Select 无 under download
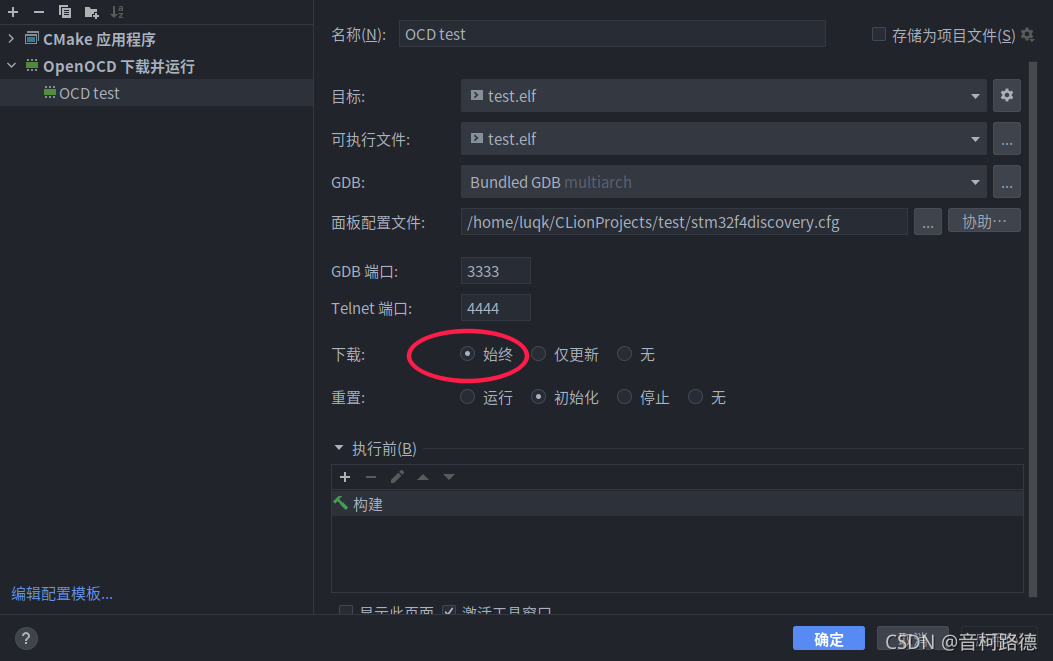The image size is (1053, 661). coord(636,354)
